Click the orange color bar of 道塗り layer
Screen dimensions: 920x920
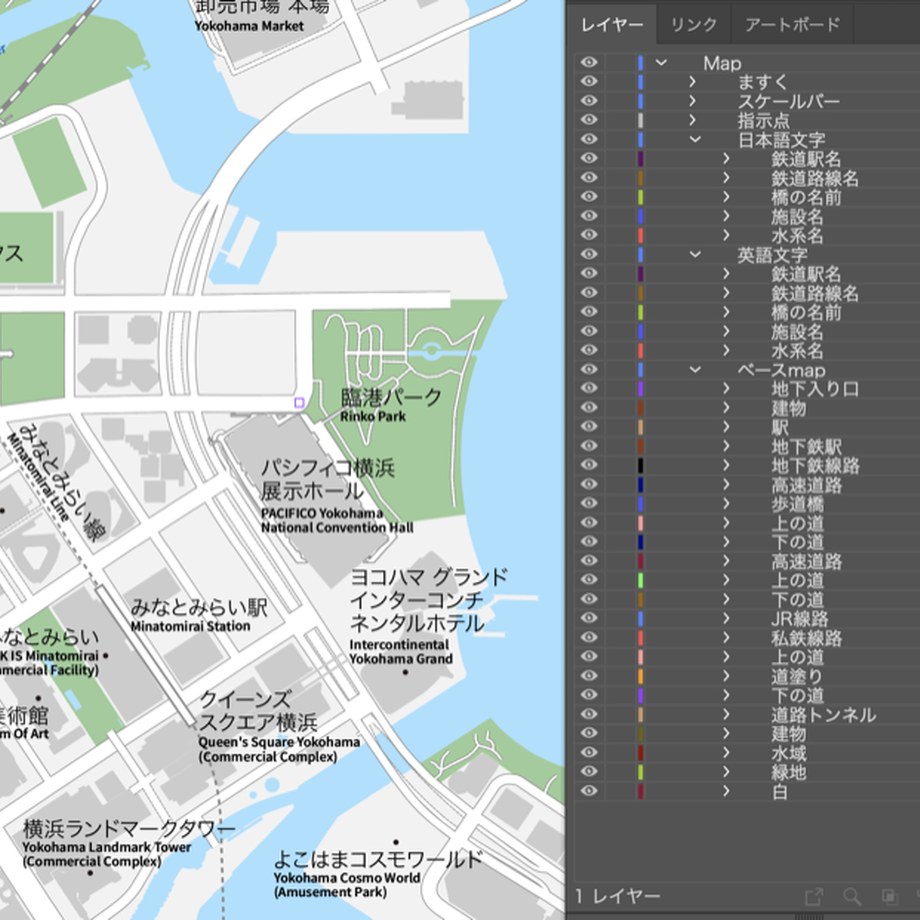pos(641,676)
